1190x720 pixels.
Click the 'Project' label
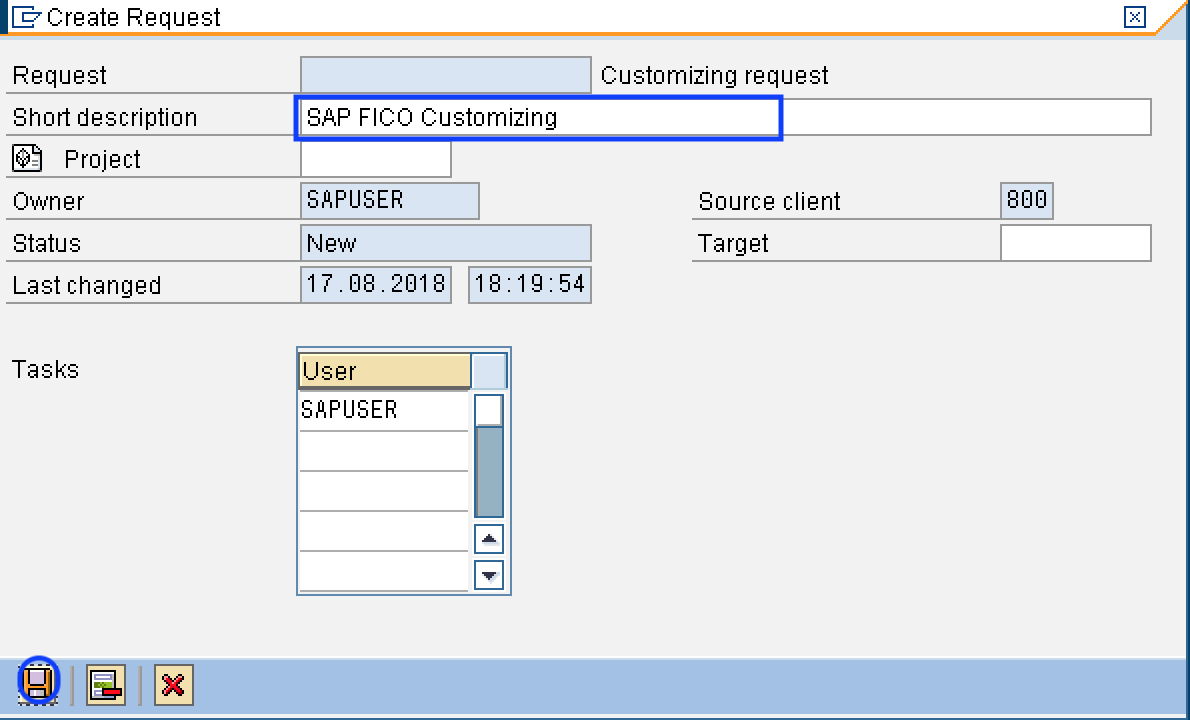(x=102, y=159)
